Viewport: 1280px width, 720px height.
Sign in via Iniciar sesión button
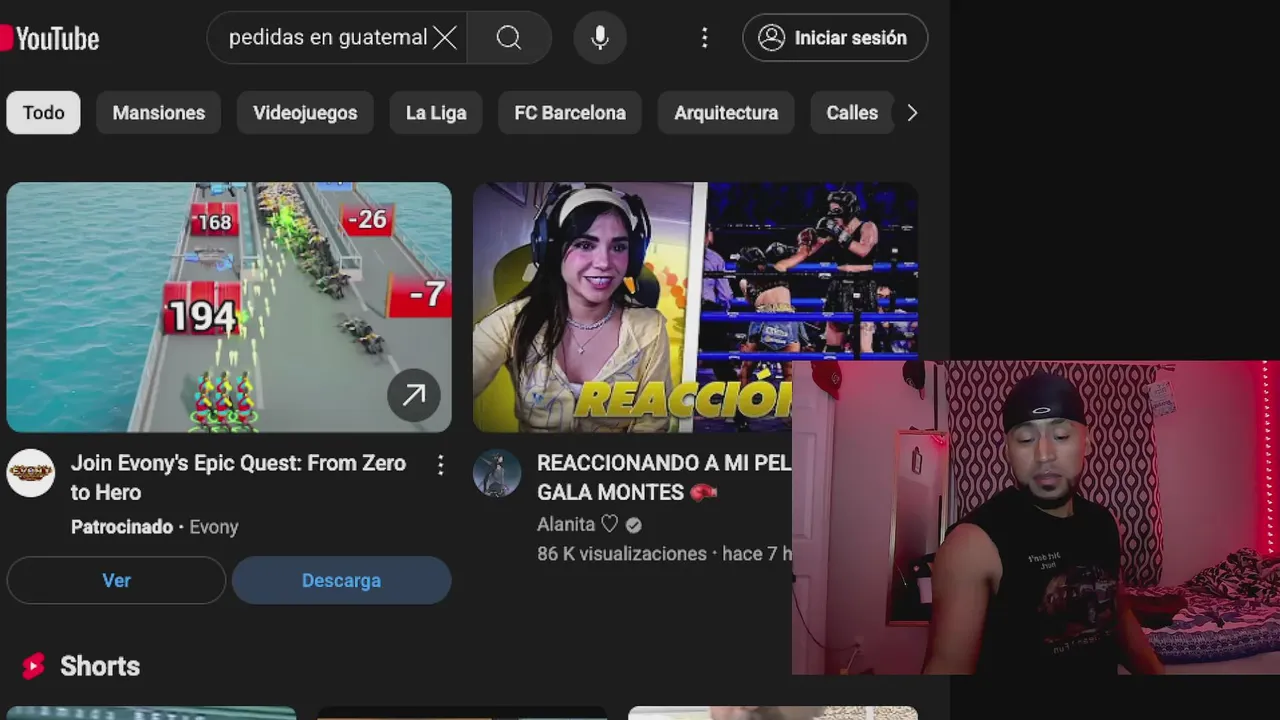coord(835,38)
